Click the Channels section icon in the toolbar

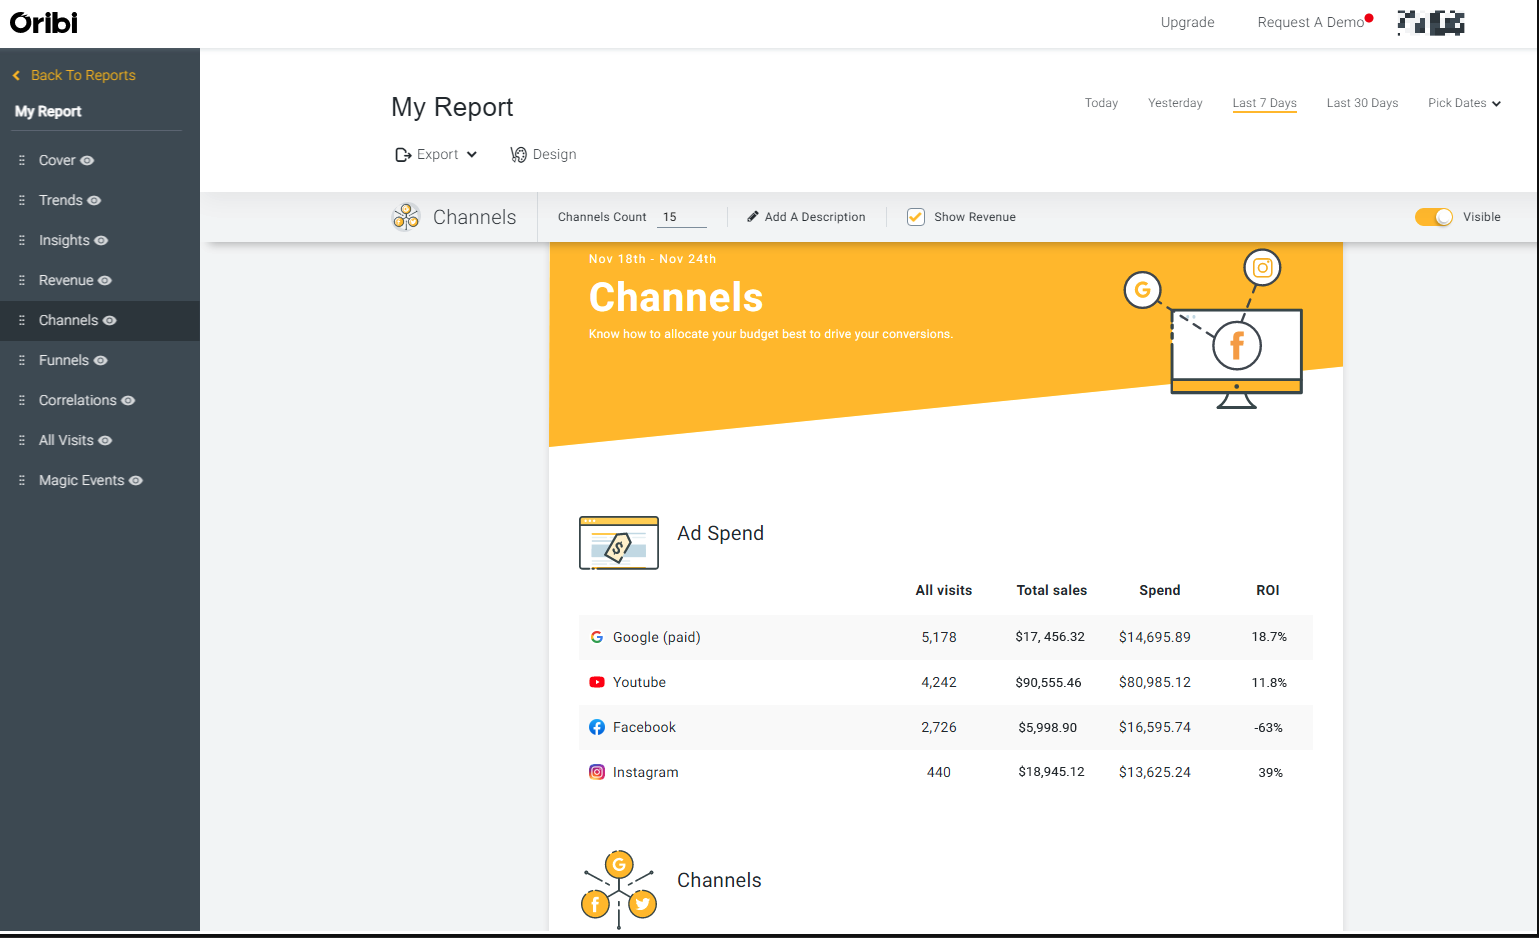point(406,217)
